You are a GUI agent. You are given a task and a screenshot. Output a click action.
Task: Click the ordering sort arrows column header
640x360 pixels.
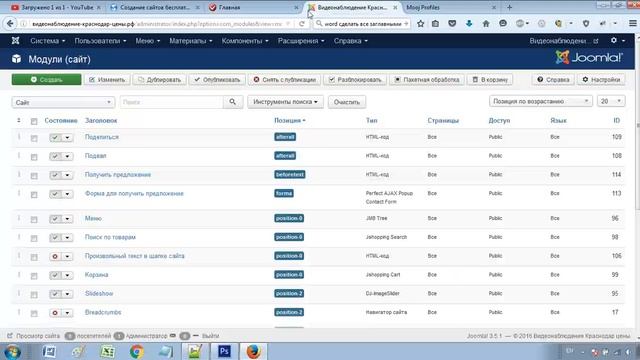coord(19,120)
